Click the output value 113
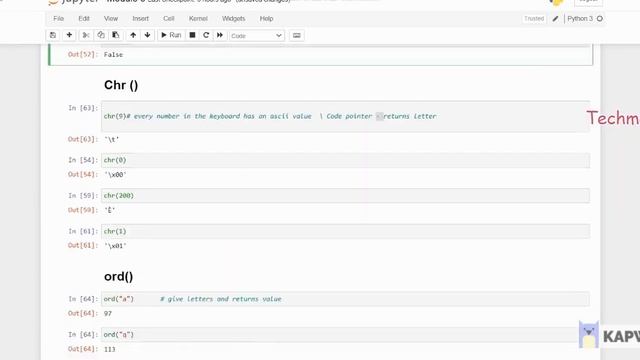 coord(109,349)
